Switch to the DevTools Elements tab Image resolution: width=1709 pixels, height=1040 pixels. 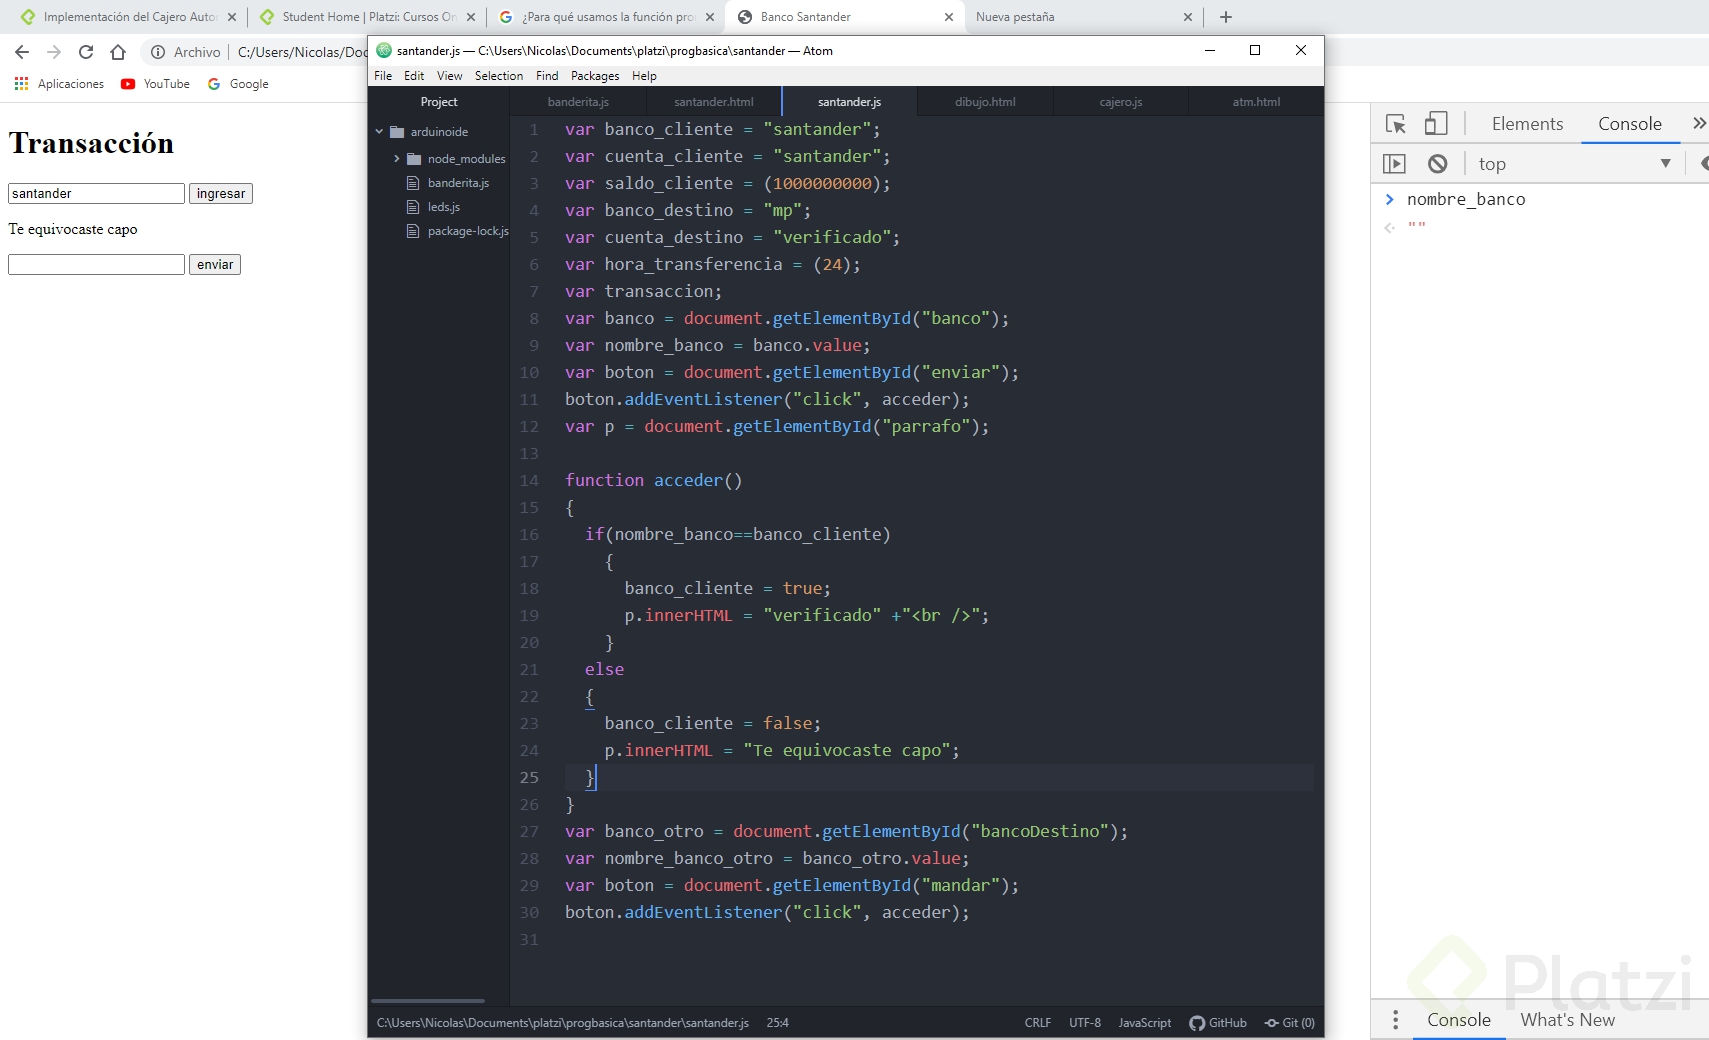(1527, 124)
